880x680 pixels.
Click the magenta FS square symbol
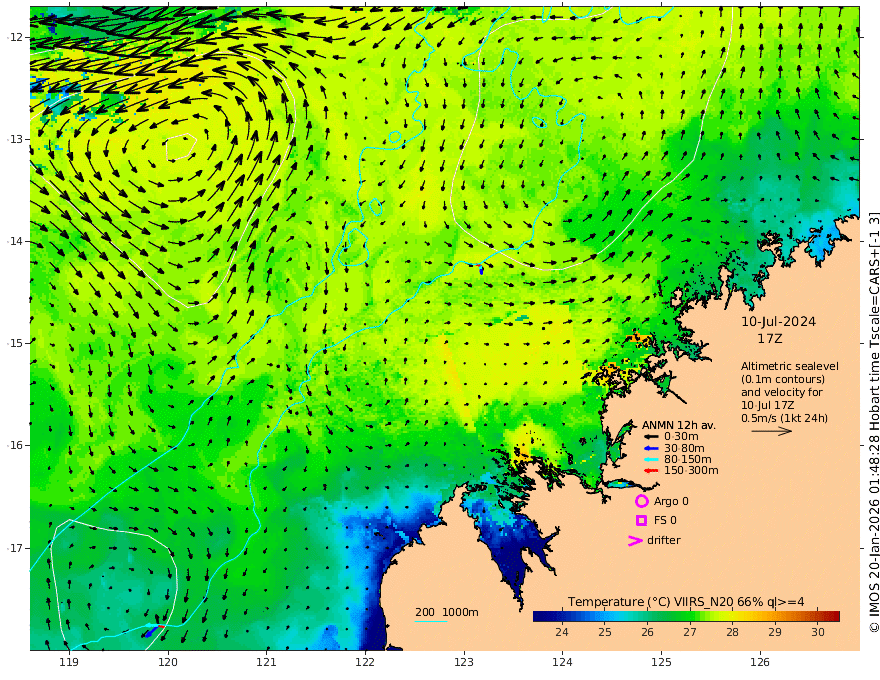coord(641,521)
